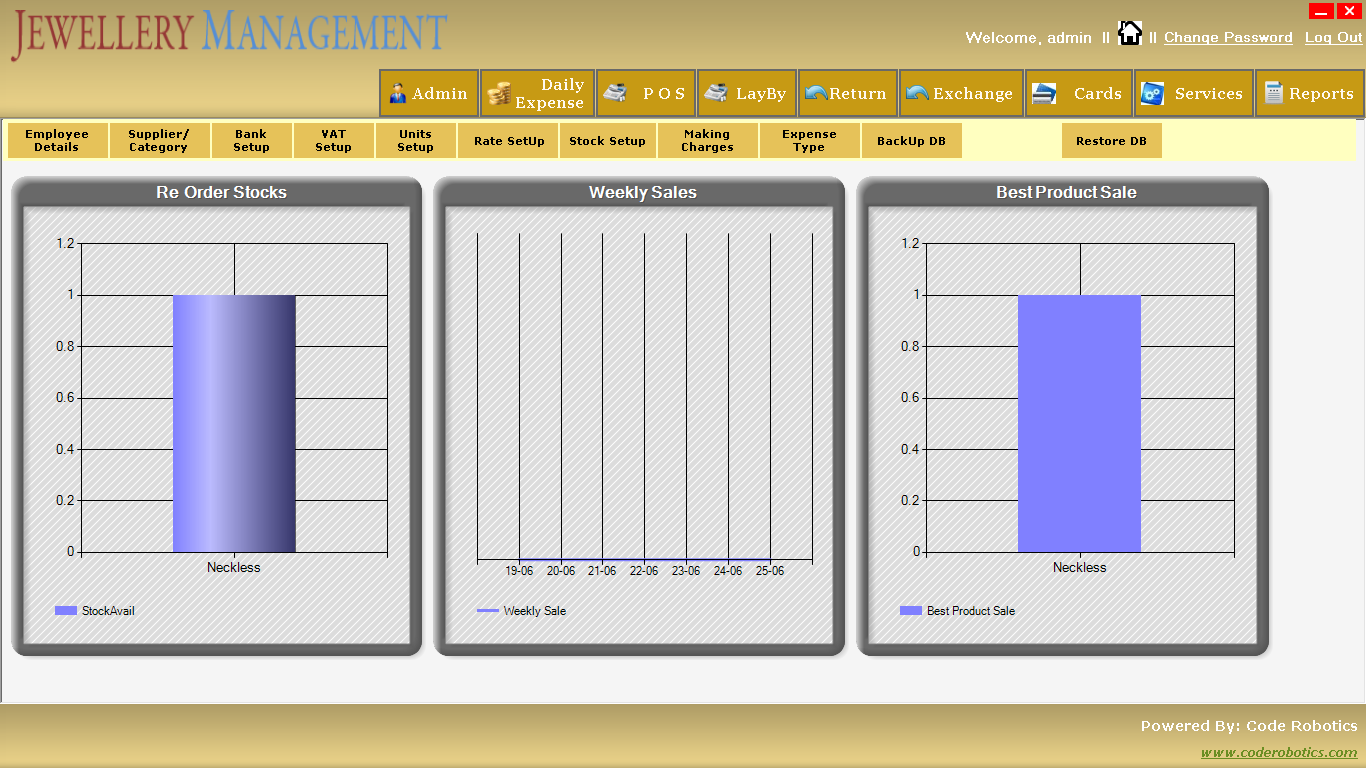
Task: Click the Services gear icon
Action: point(1153,93)
